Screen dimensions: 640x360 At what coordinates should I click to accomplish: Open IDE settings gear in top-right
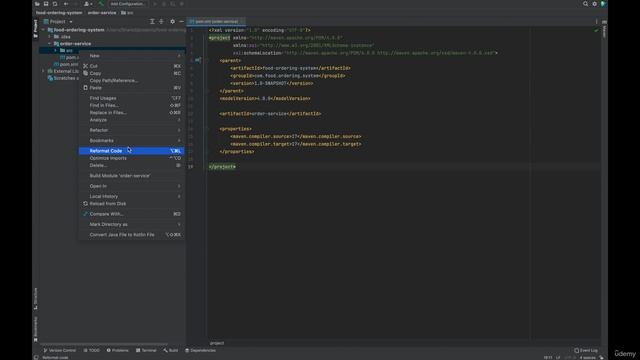point(594,4)
